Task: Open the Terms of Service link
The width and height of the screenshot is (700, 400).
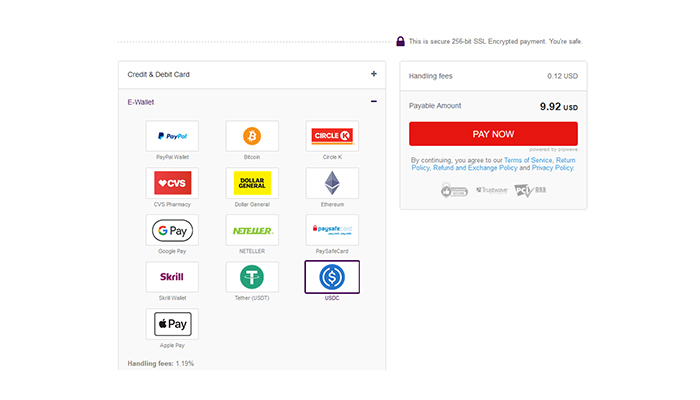Action: [x=528, y=160]
